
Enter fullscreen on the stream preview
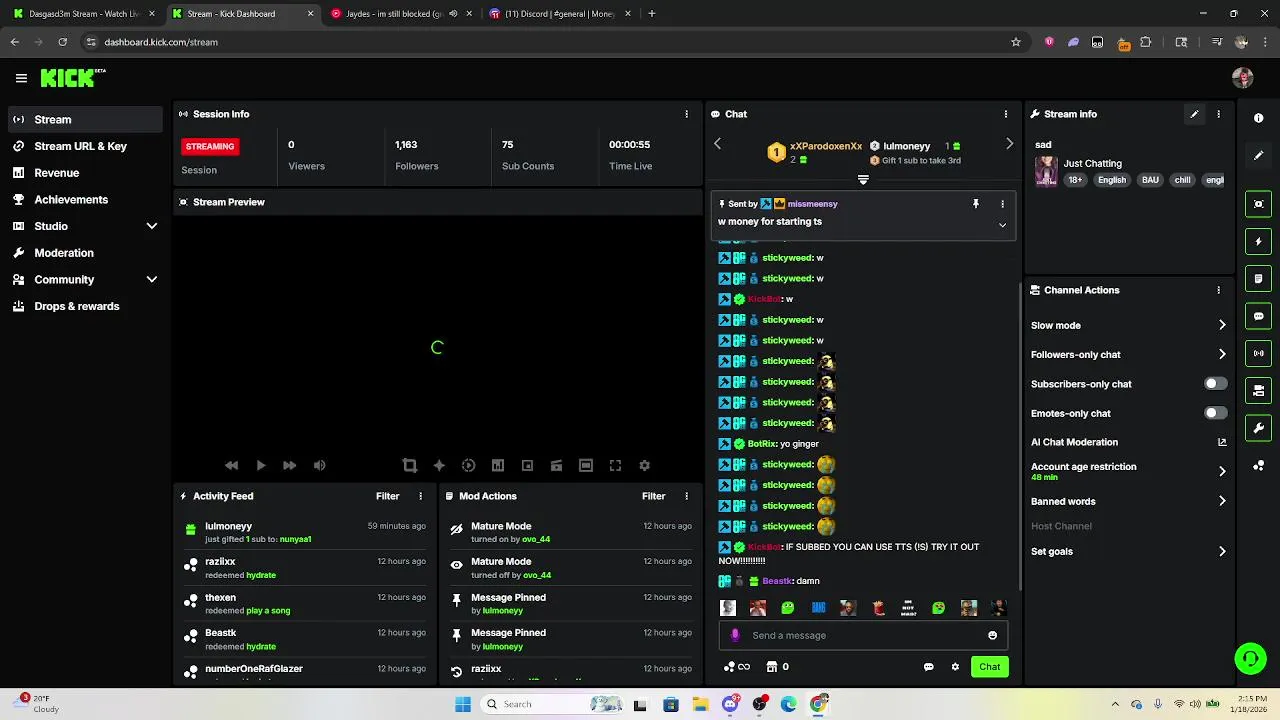(x=615, y=466)
